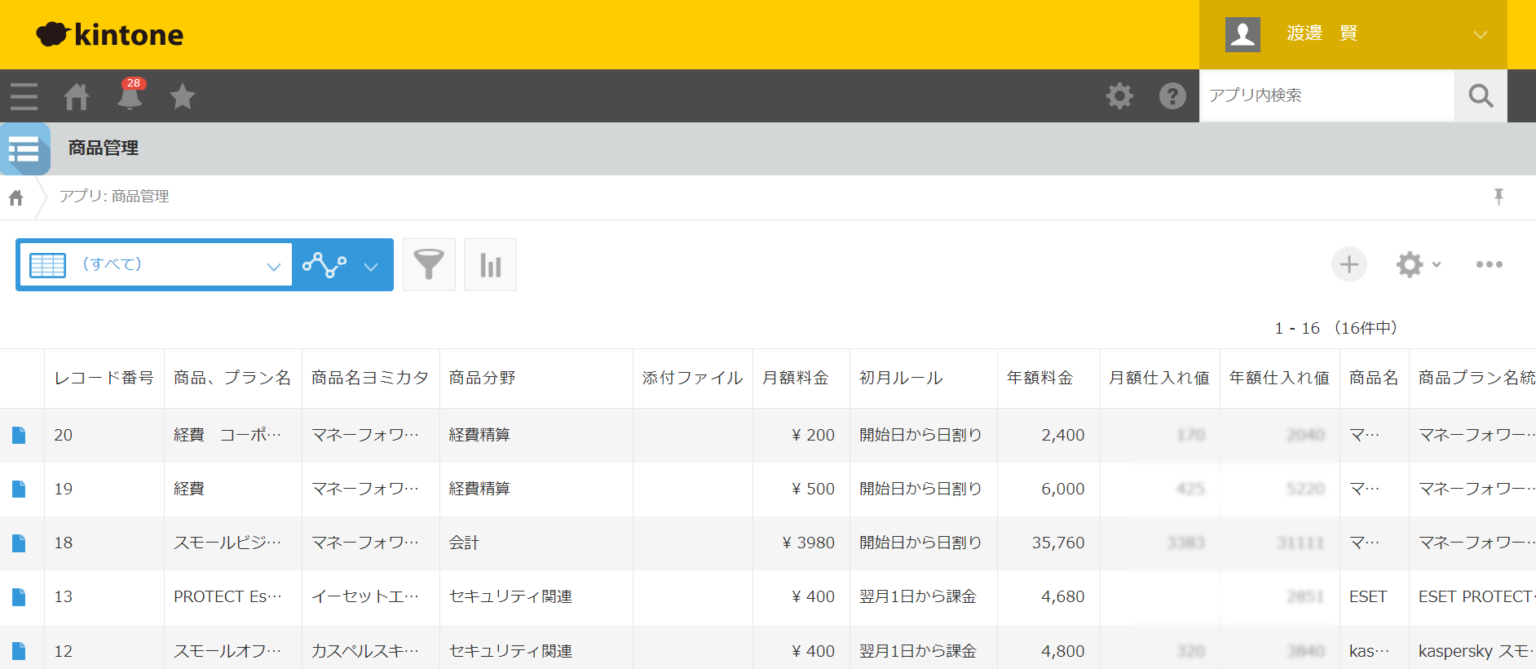The height and width of the screenshot is (669, 1536).
Task: Open the hamburger navigation menu
Action: 23,96
